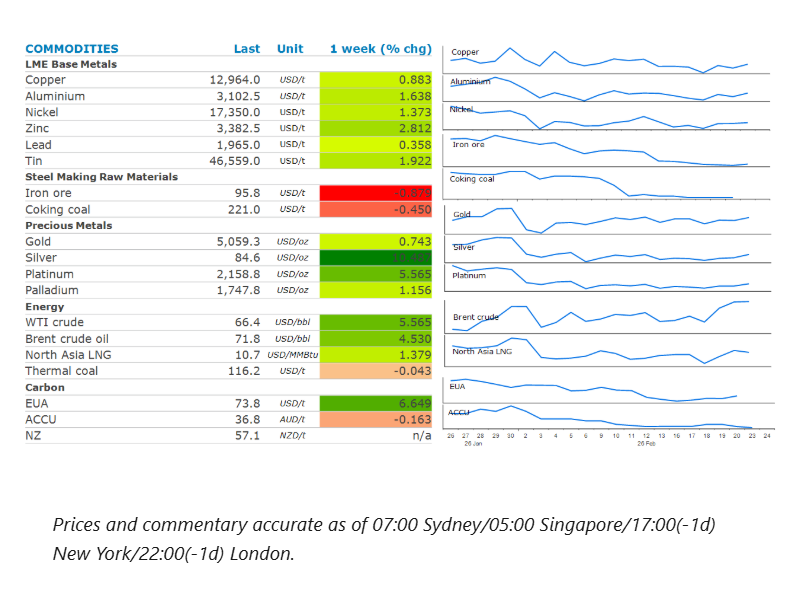
Task: Click Copper last price 12,964.0
Action: [x=235, y=80]
